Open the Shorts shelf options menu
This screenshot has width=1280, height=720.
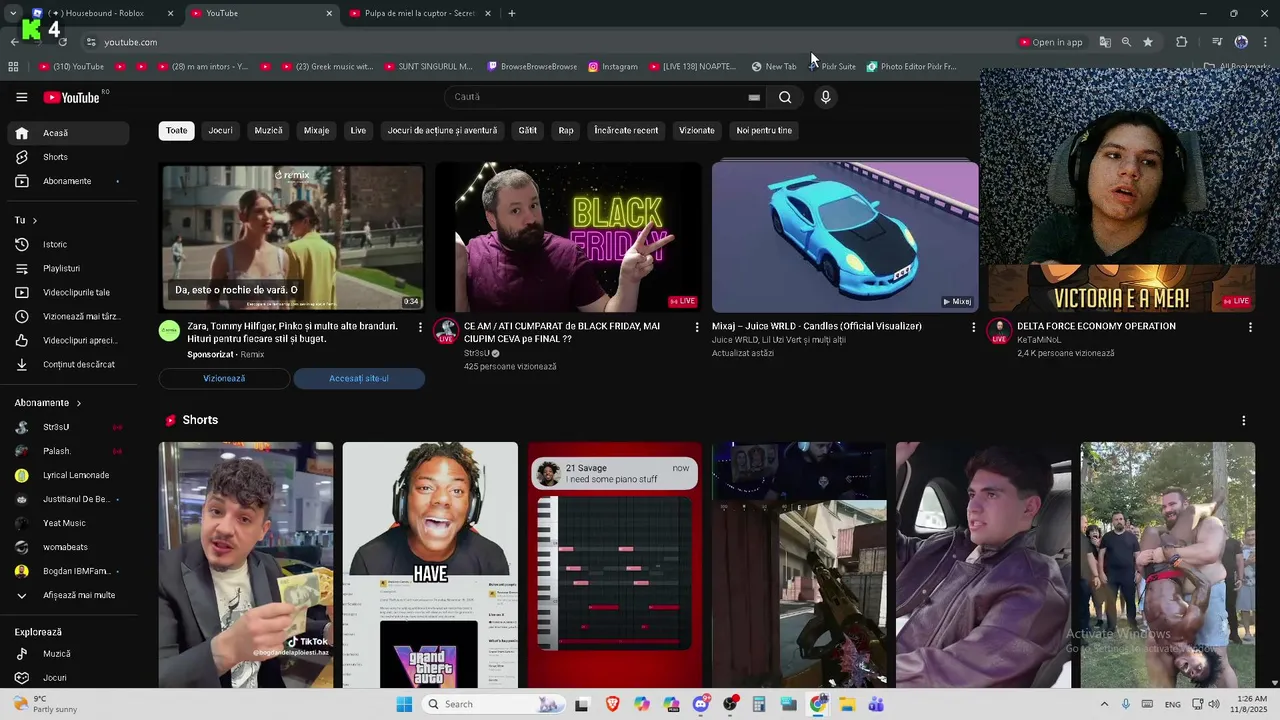tap(1243, 421)
